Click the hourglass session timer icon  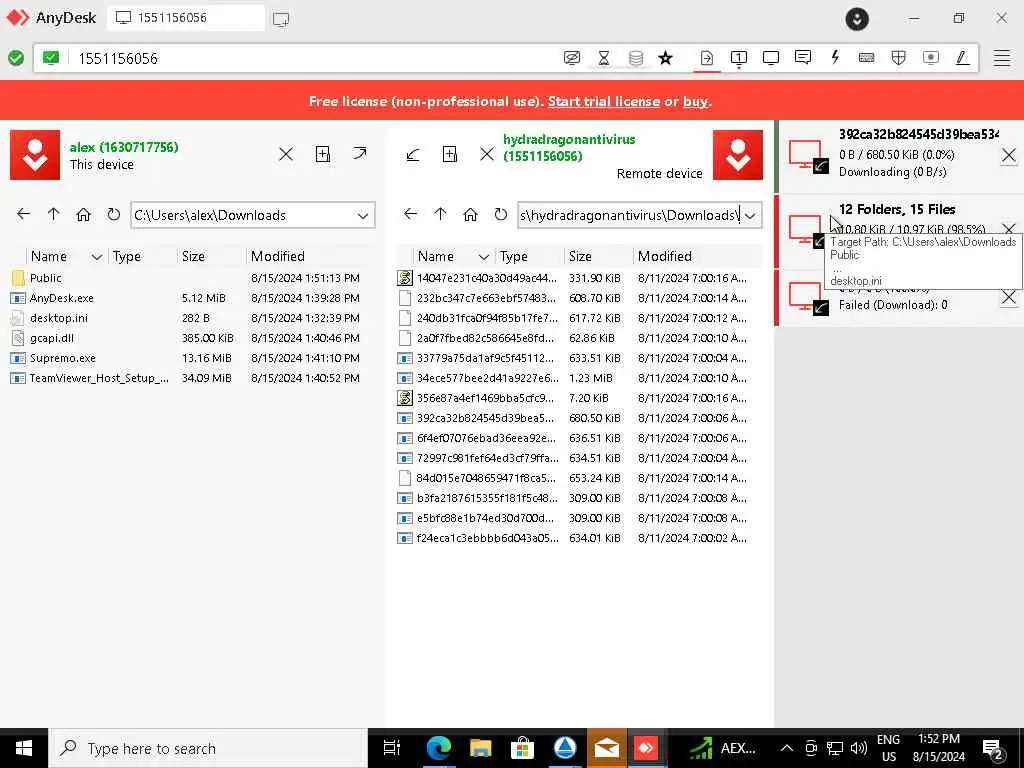click(604, 58)
